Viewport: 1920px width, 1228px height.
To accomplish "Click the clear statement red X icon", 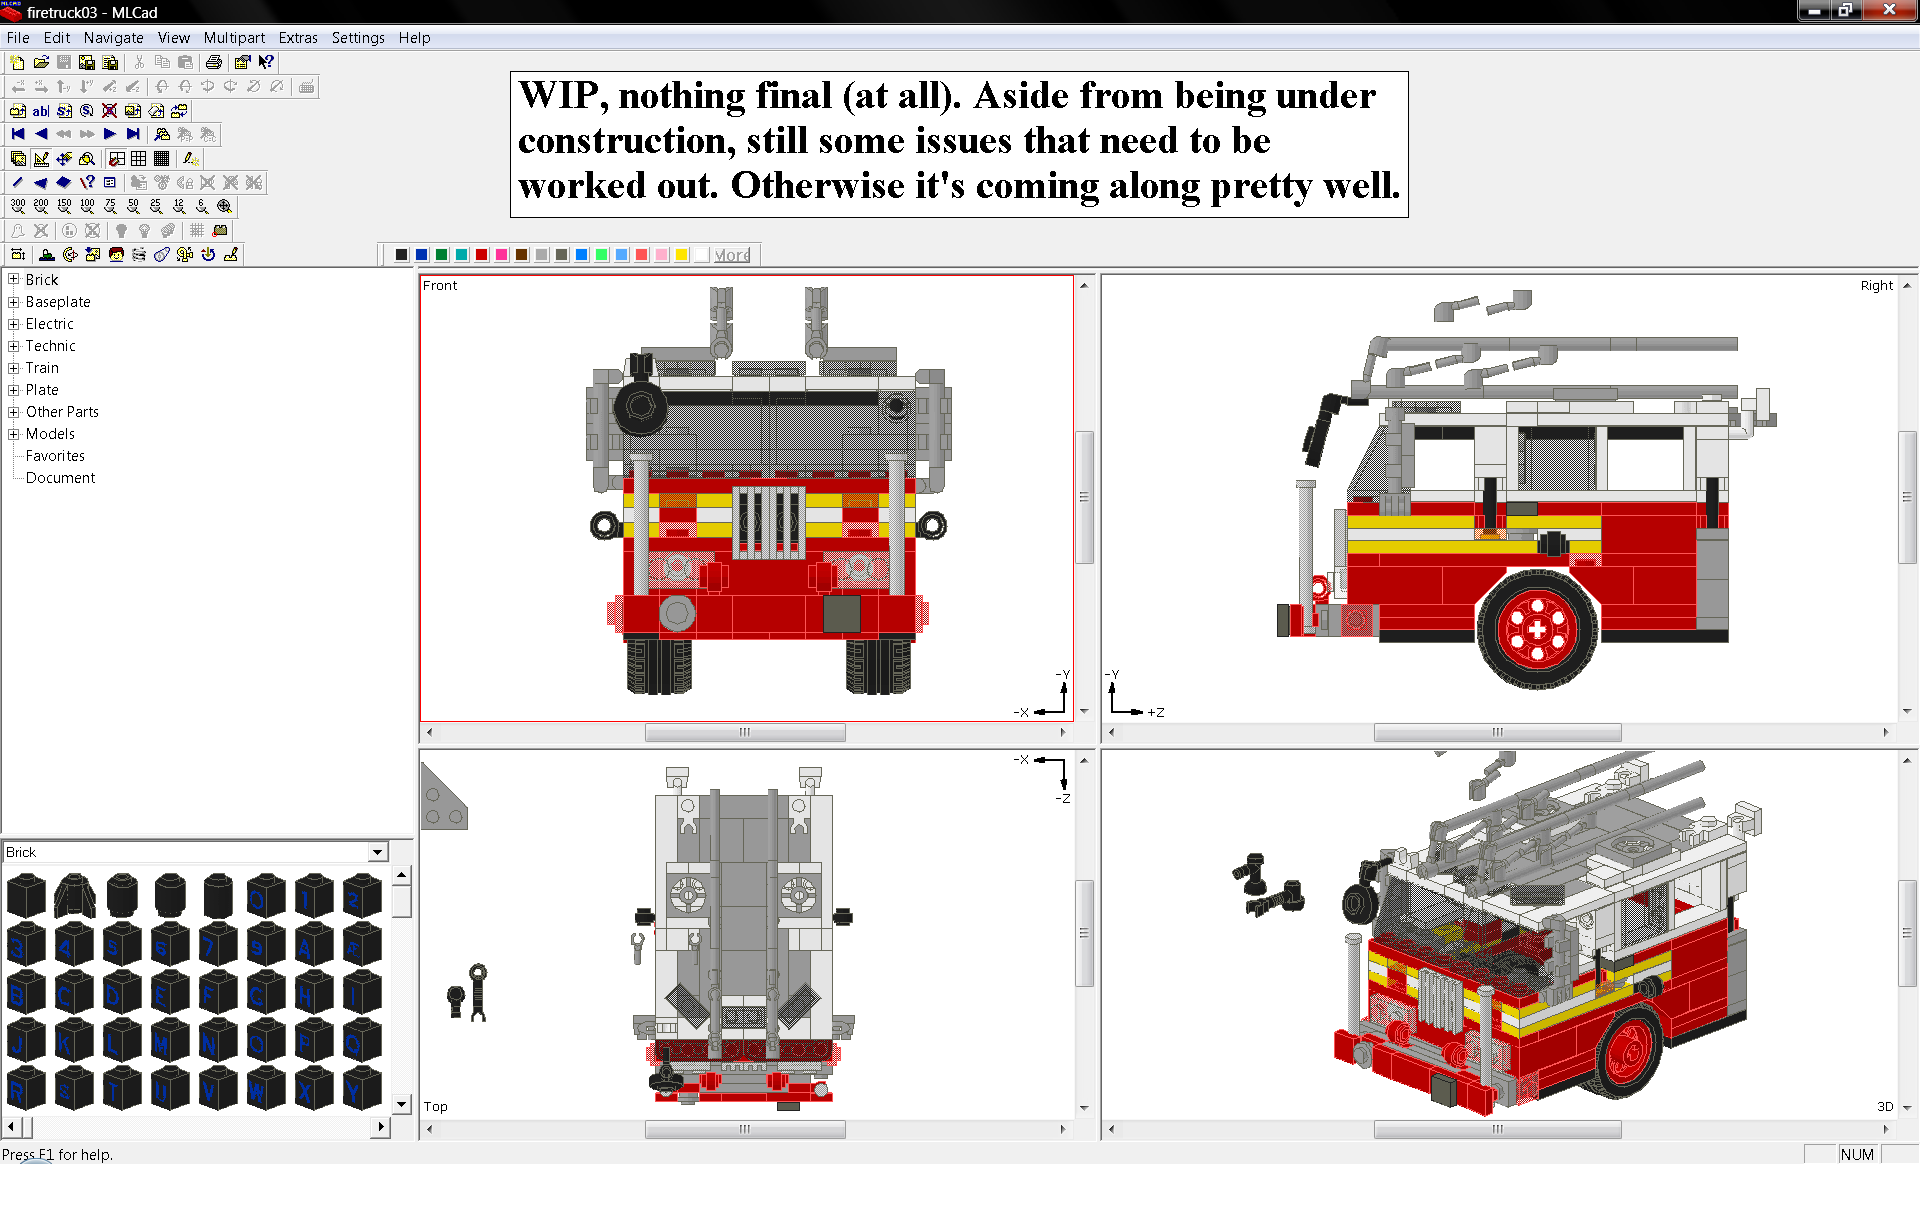I will (110, 110).
